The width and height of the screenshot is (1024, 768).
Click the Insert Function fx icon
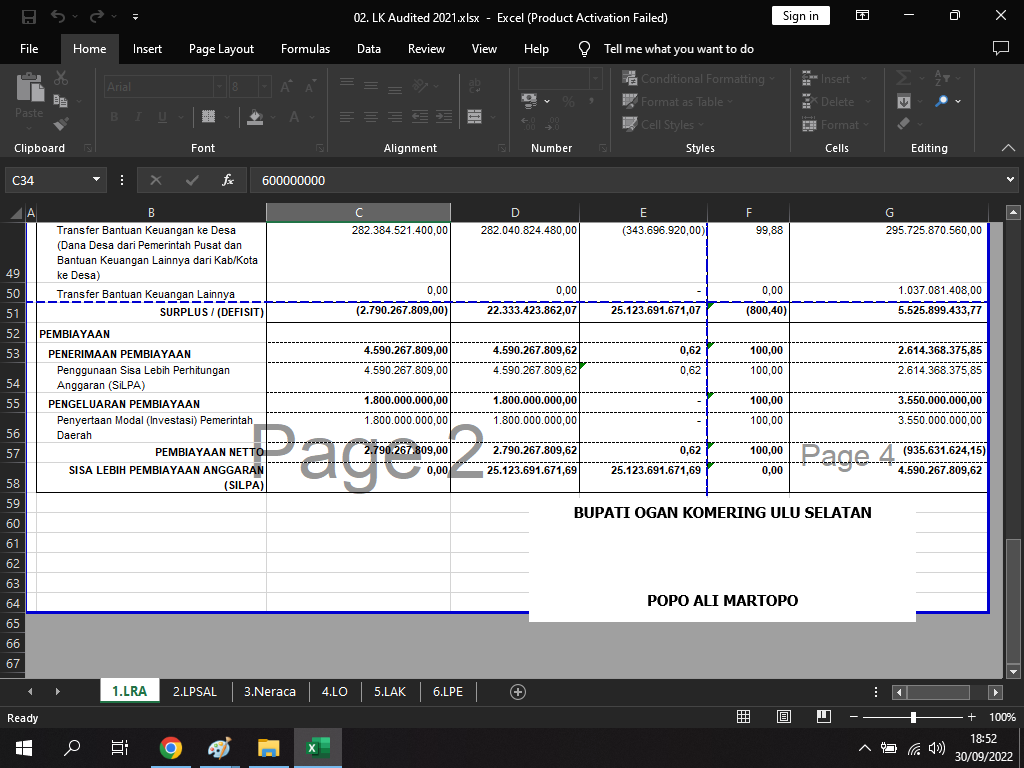tap(228, 180)
